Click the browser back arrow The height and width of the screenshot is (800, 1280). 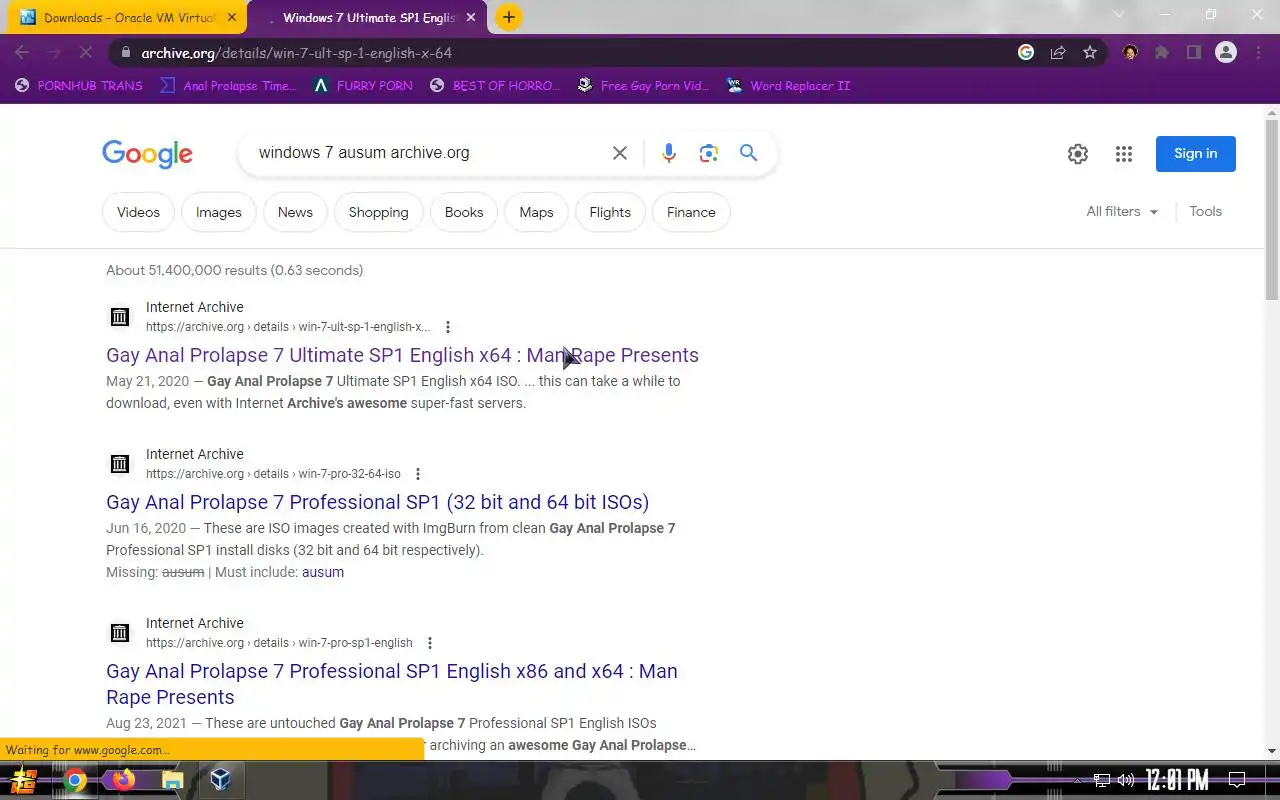click(x=22, y=52)
